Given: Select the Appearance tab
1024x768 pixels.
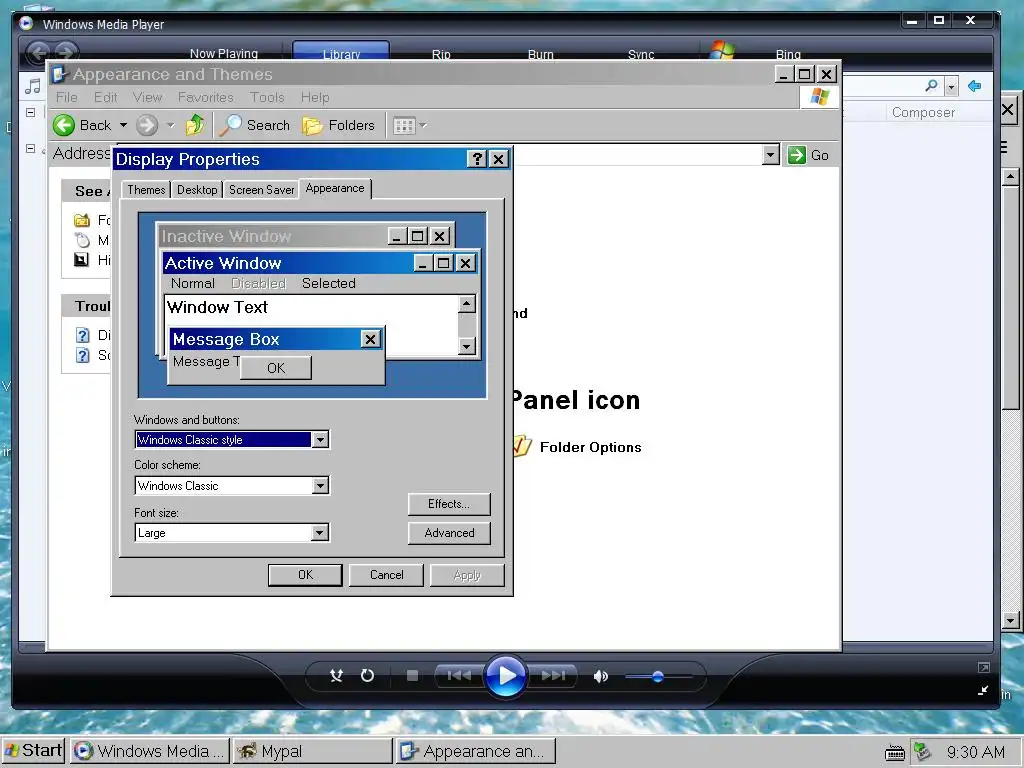Looking at the screenshot, I should tap(335, 188).
